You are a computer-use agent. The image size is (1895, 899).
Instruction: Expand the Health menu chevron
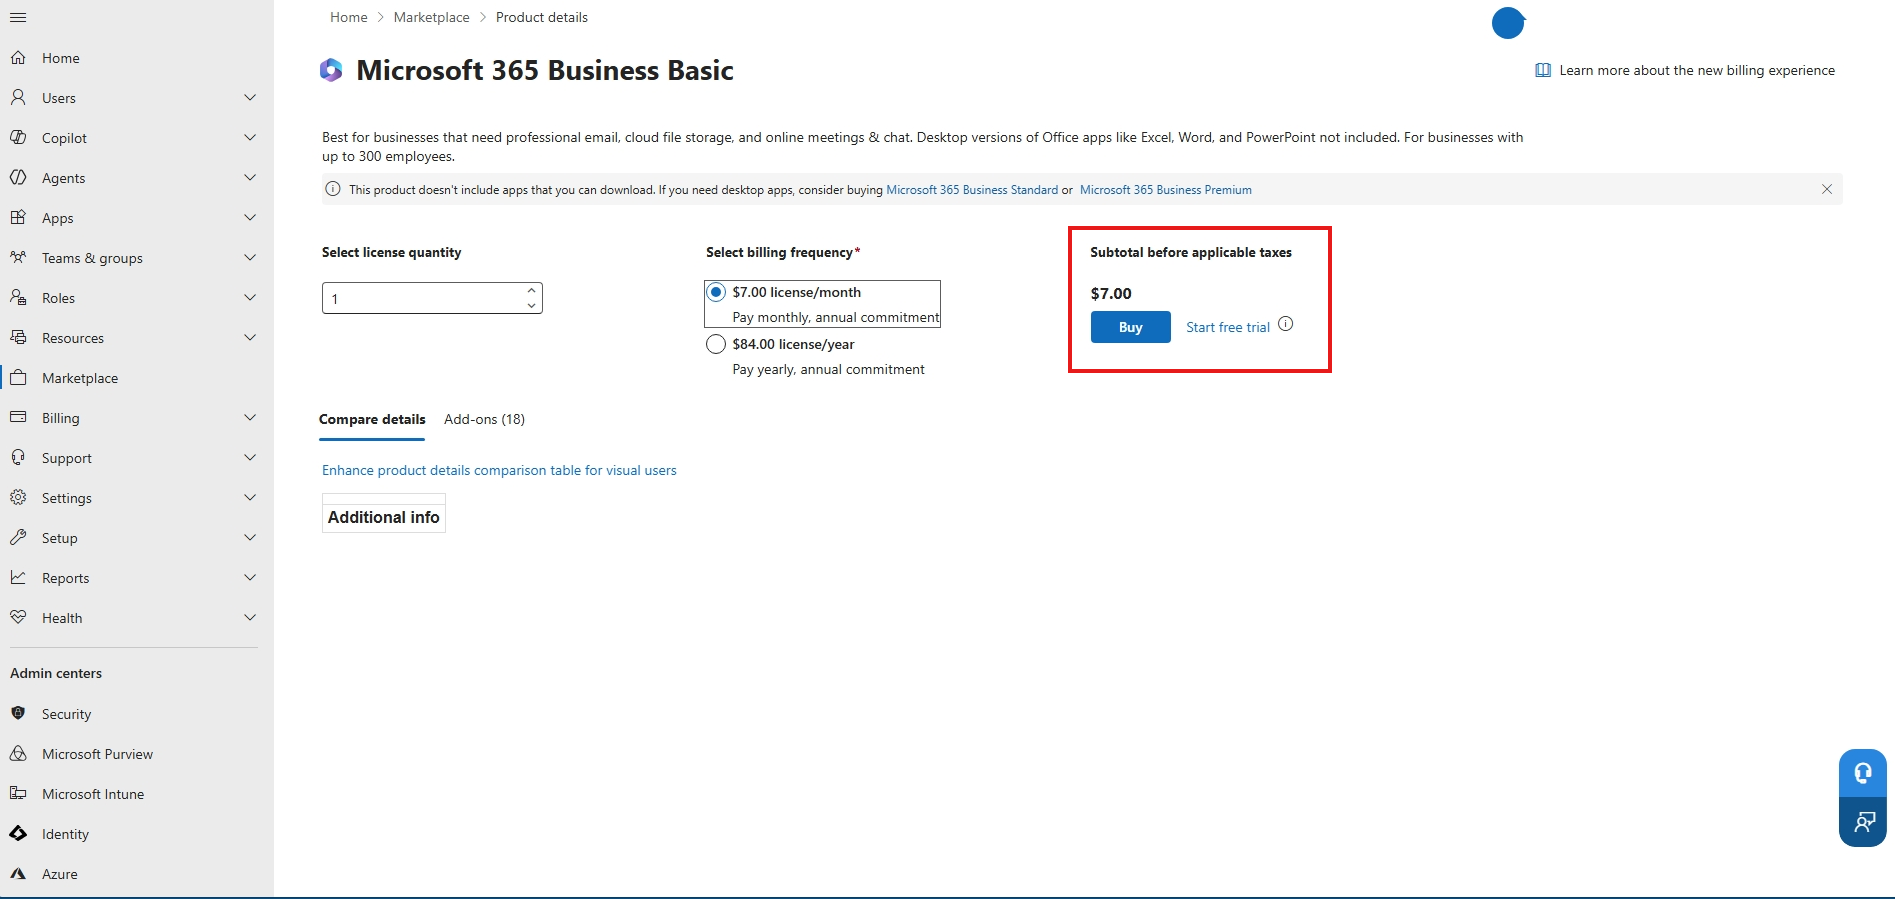(x=250, y=618)
